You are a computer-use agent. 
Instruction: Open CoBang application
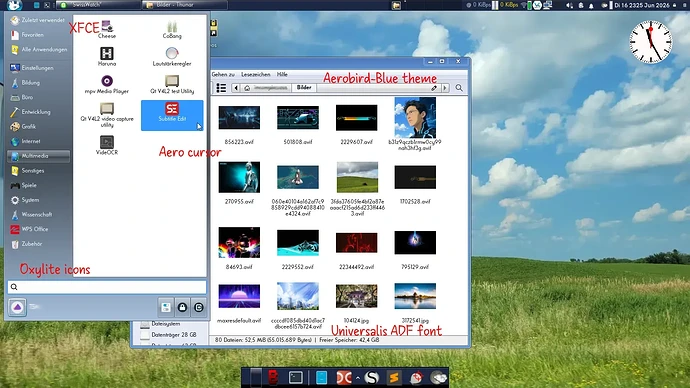click(x=172, y=29)
